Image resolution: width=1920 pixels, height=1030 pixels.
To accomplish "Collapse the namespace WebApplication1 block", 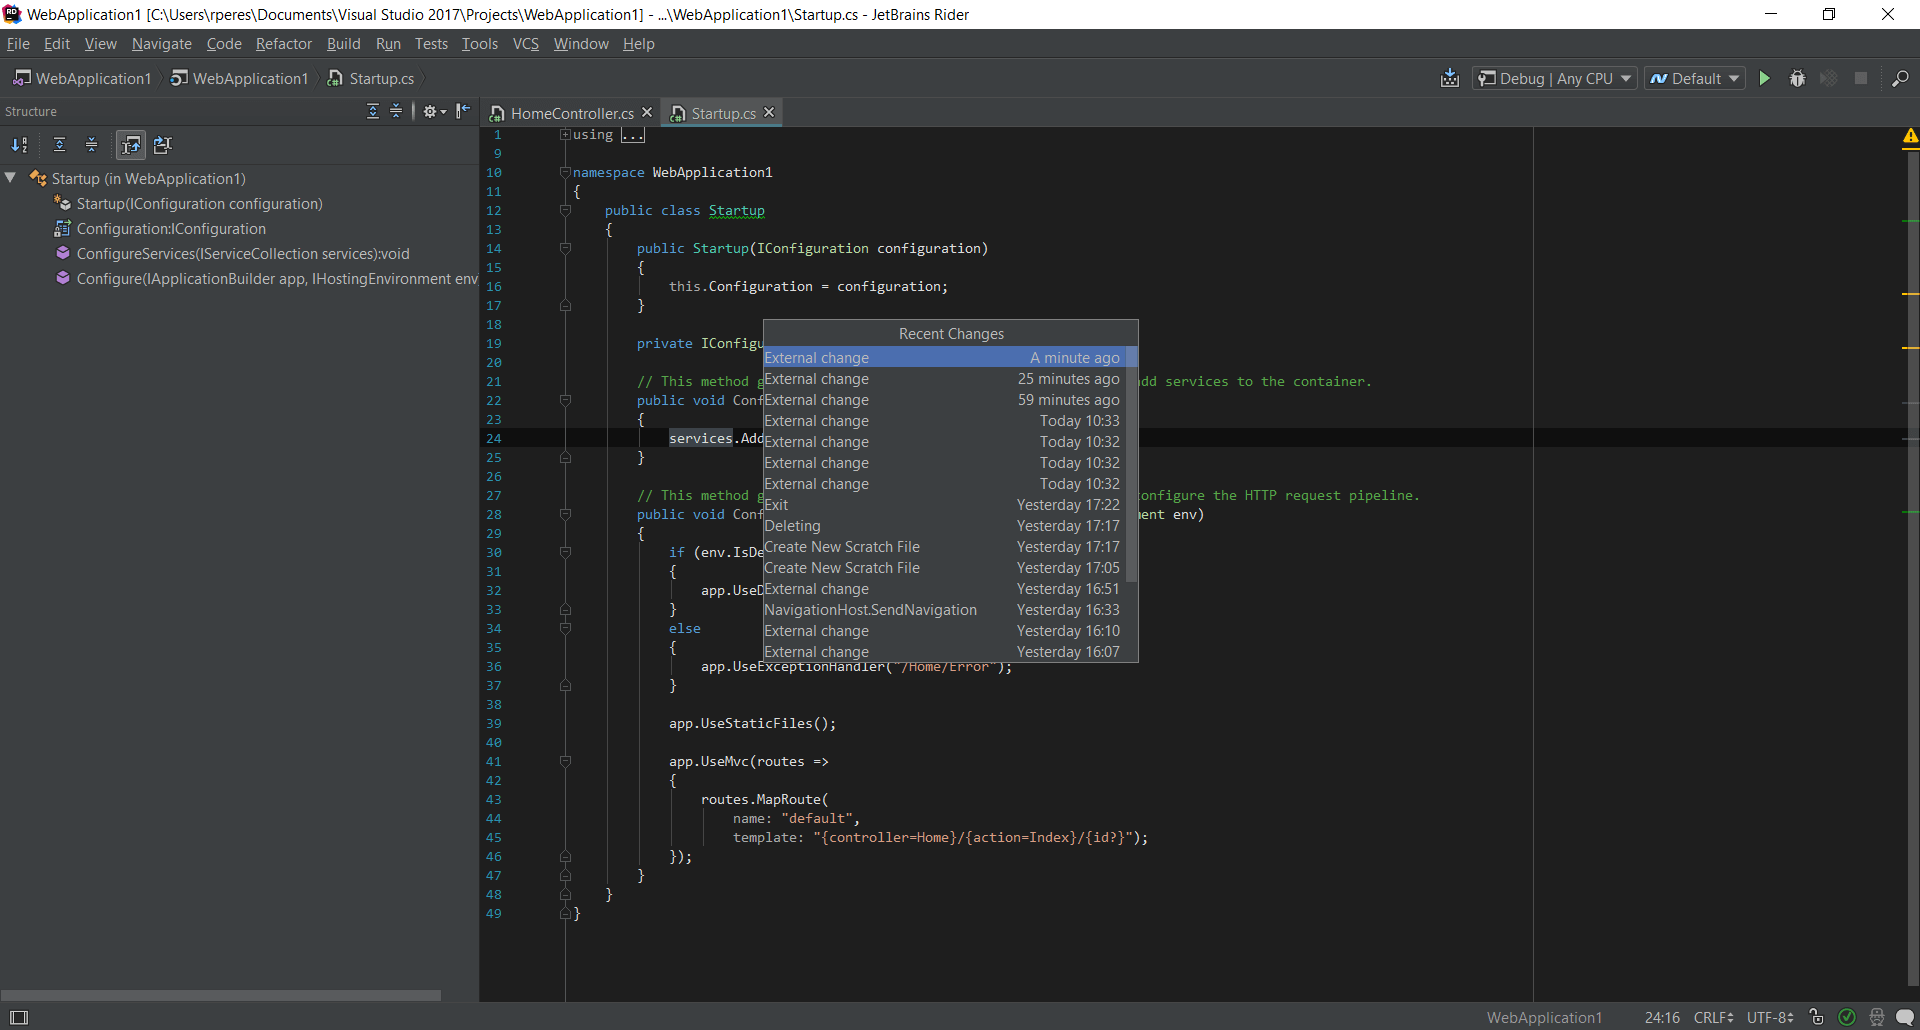I will coord(565,172).
